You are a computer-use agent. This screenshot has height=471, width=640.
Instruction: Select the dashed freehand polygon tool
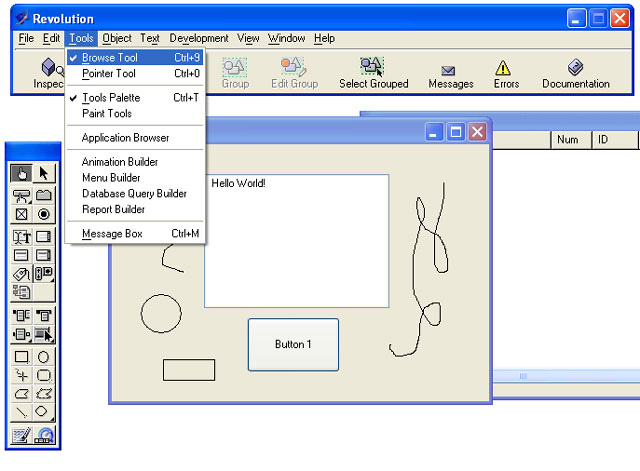[x=44, y=394]
